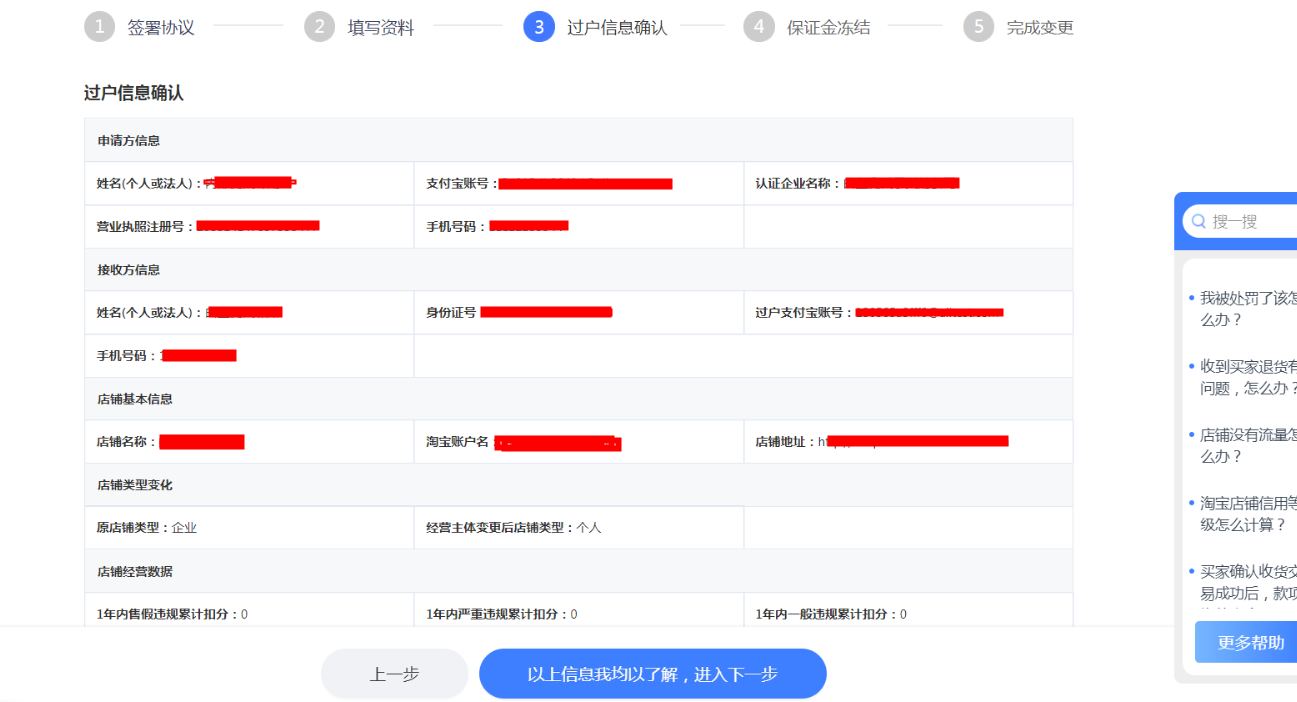The image size is (1297, 702).
Task: Go back with the 上一步 button
Action: tap(394, 674)
